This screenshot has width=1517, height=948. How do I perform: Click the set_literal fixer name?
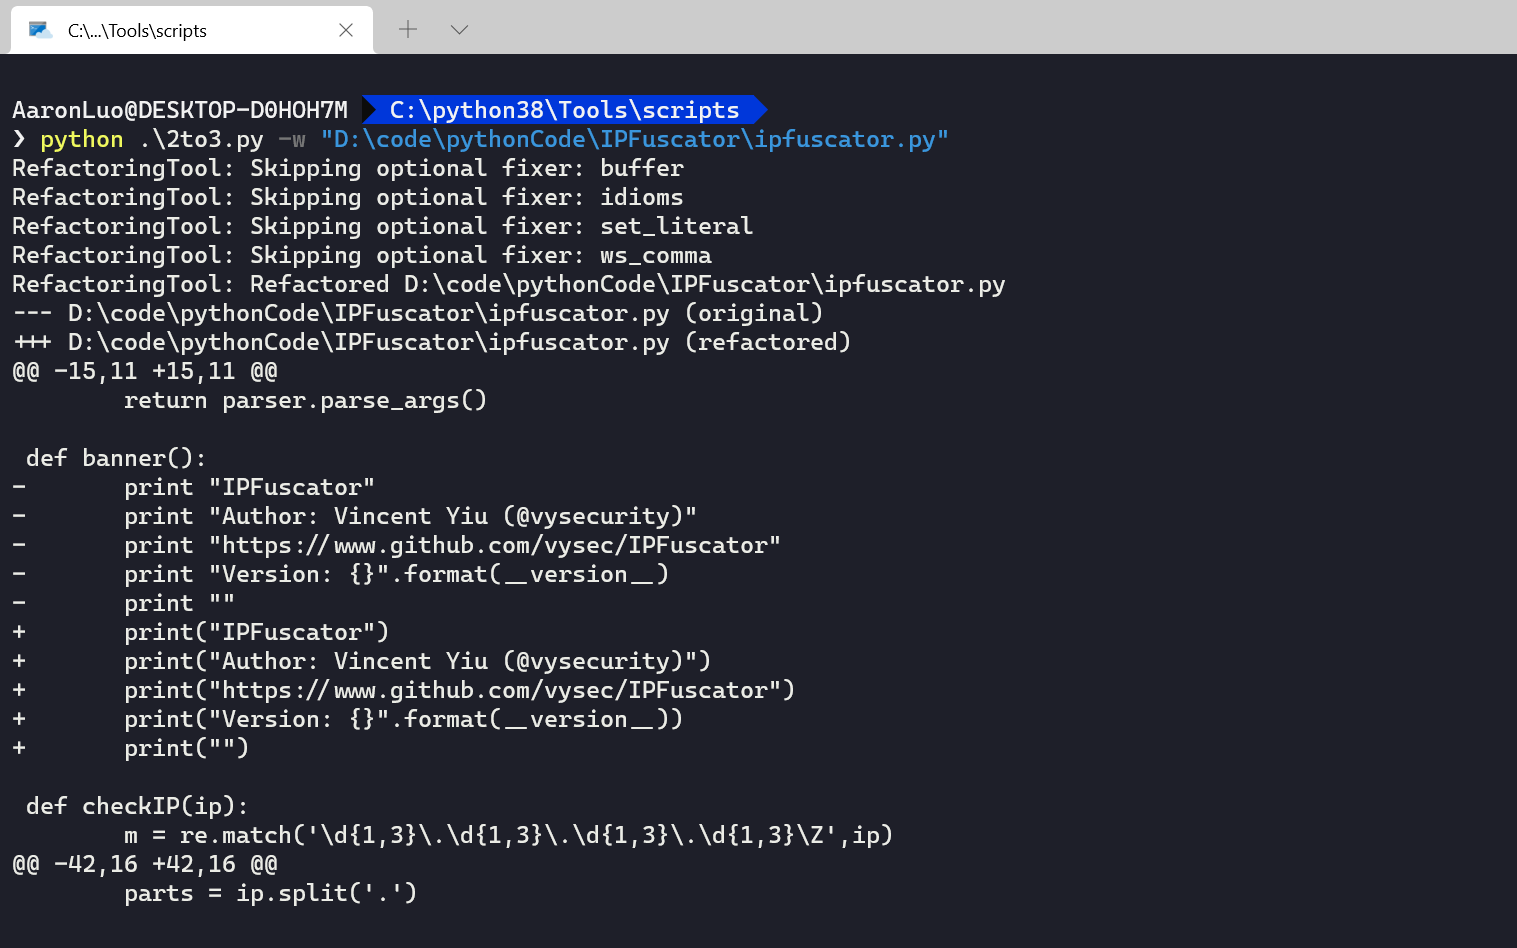pos(676,226)
